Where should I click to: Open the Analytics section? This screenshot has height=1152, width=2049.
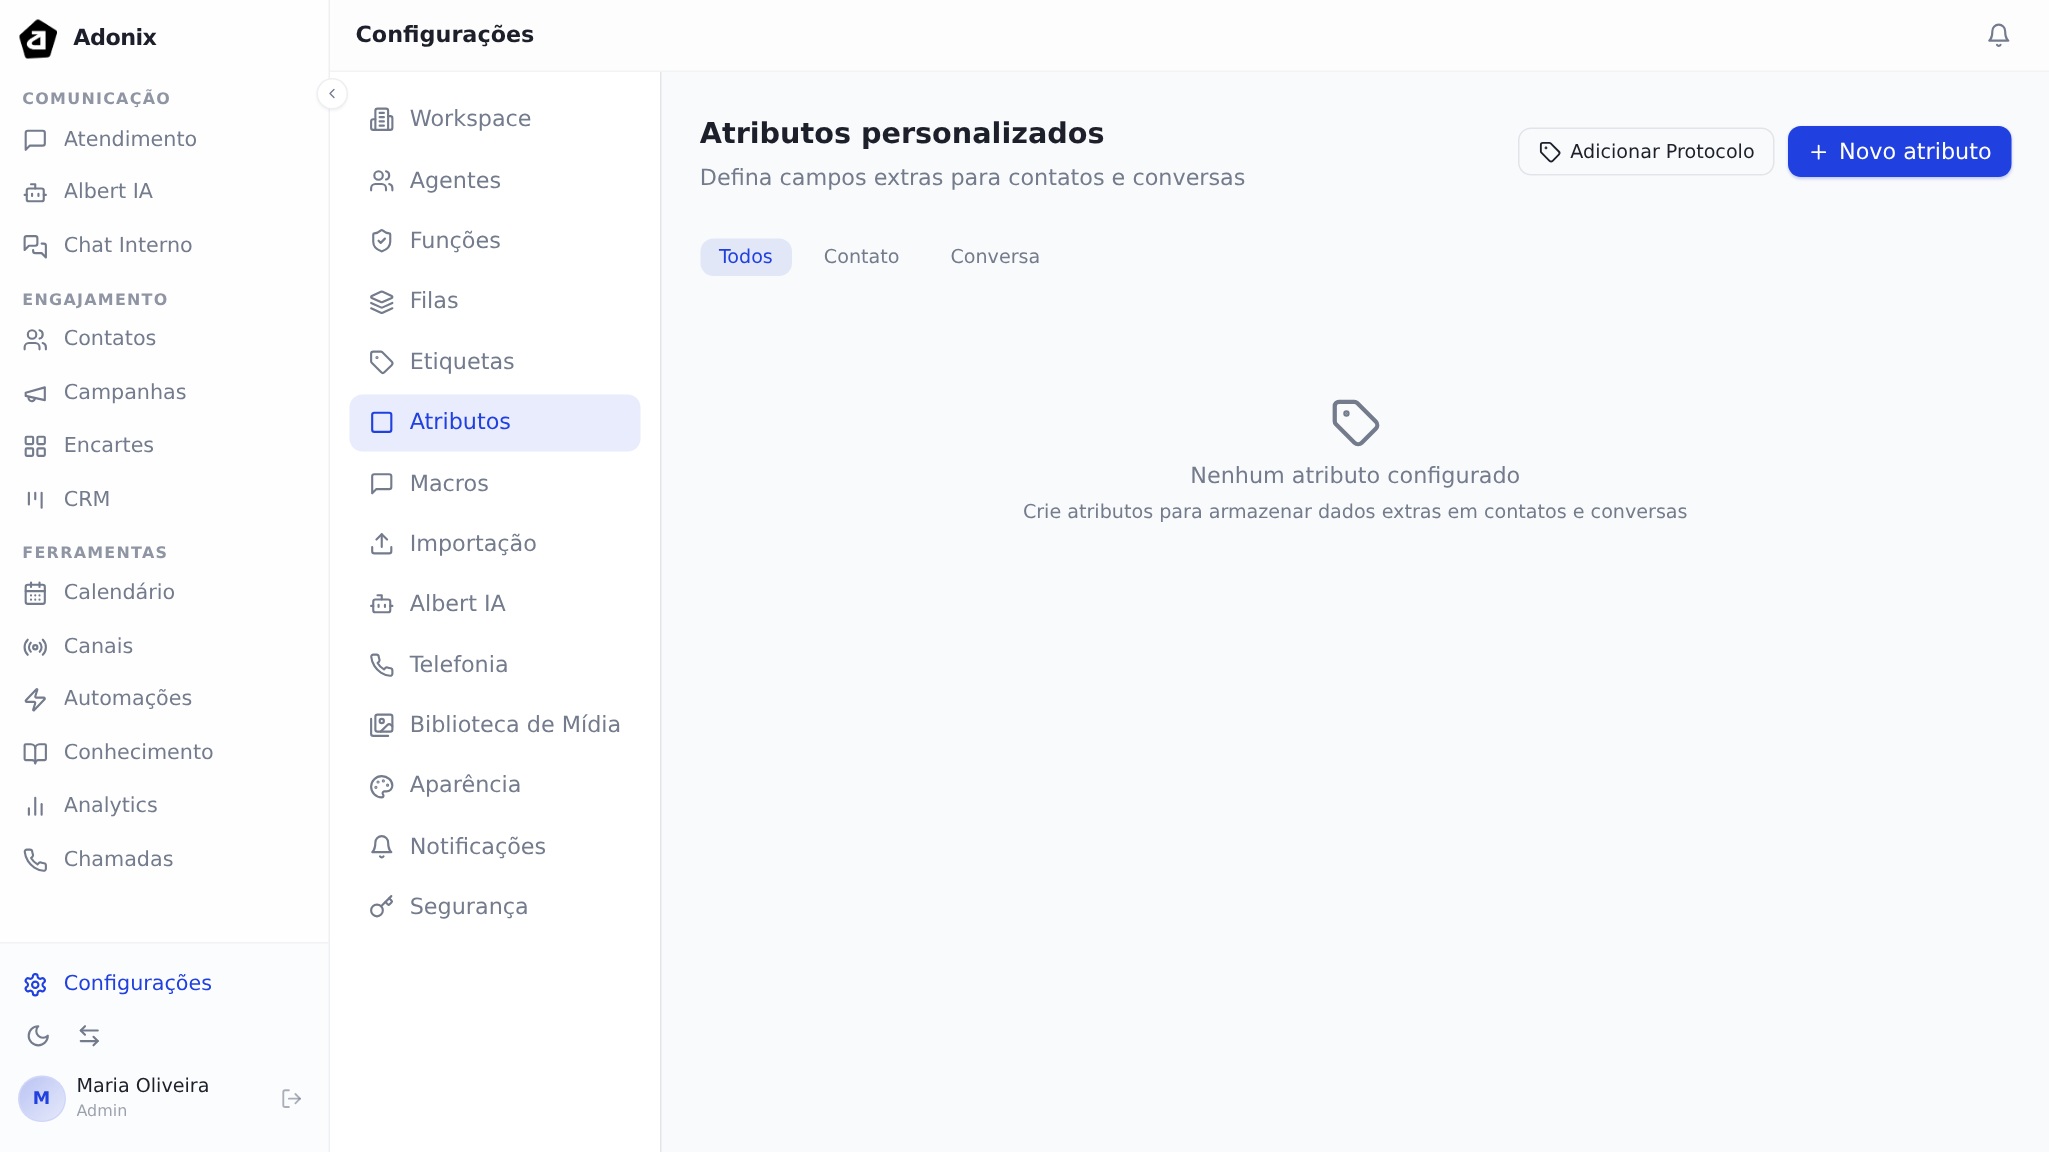[x=110, y=804]
